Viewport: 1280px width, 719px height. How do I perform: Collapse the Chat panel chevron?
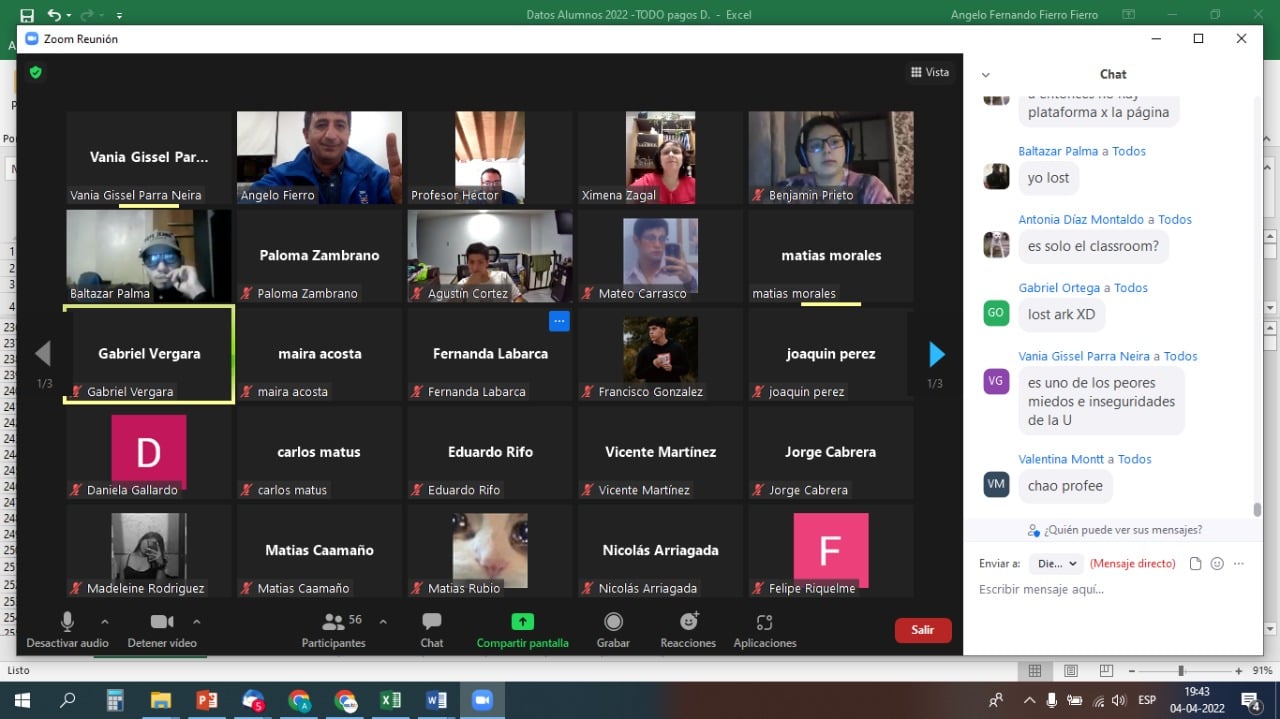click(x=985, y=75)
